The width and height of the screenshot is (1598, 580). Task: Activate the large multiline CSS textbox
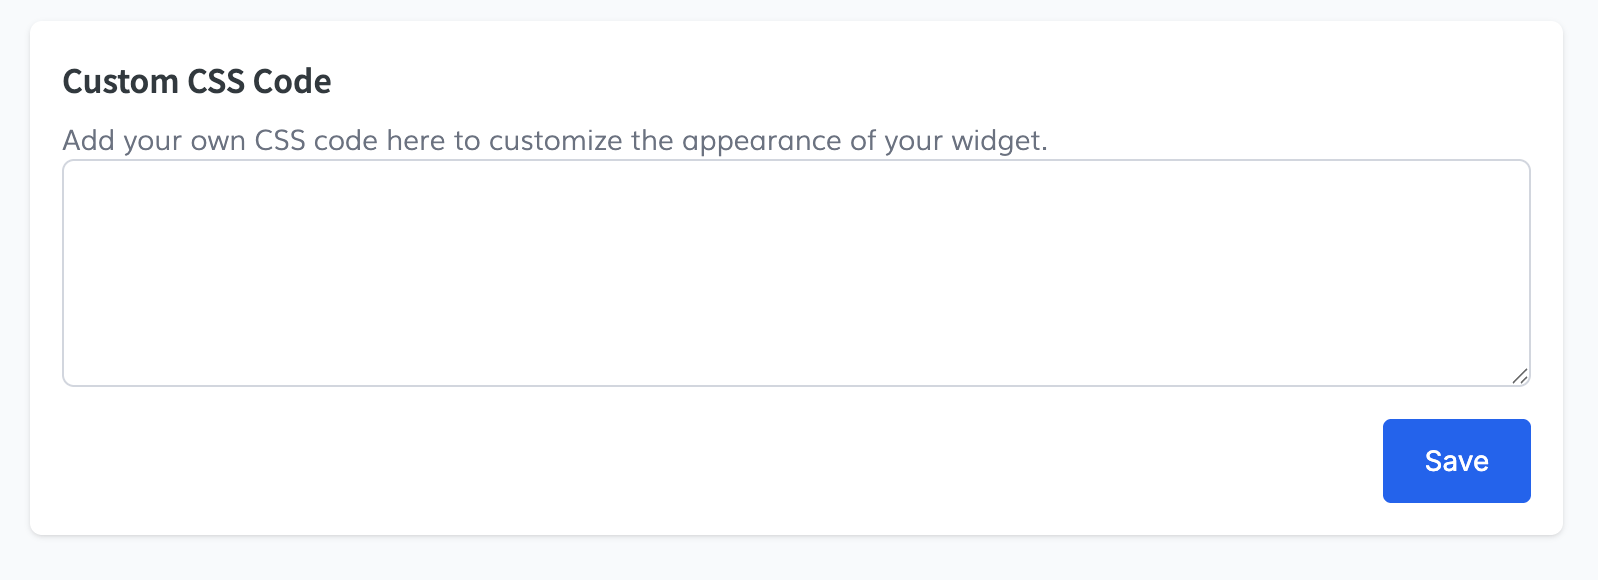point(796,272)
